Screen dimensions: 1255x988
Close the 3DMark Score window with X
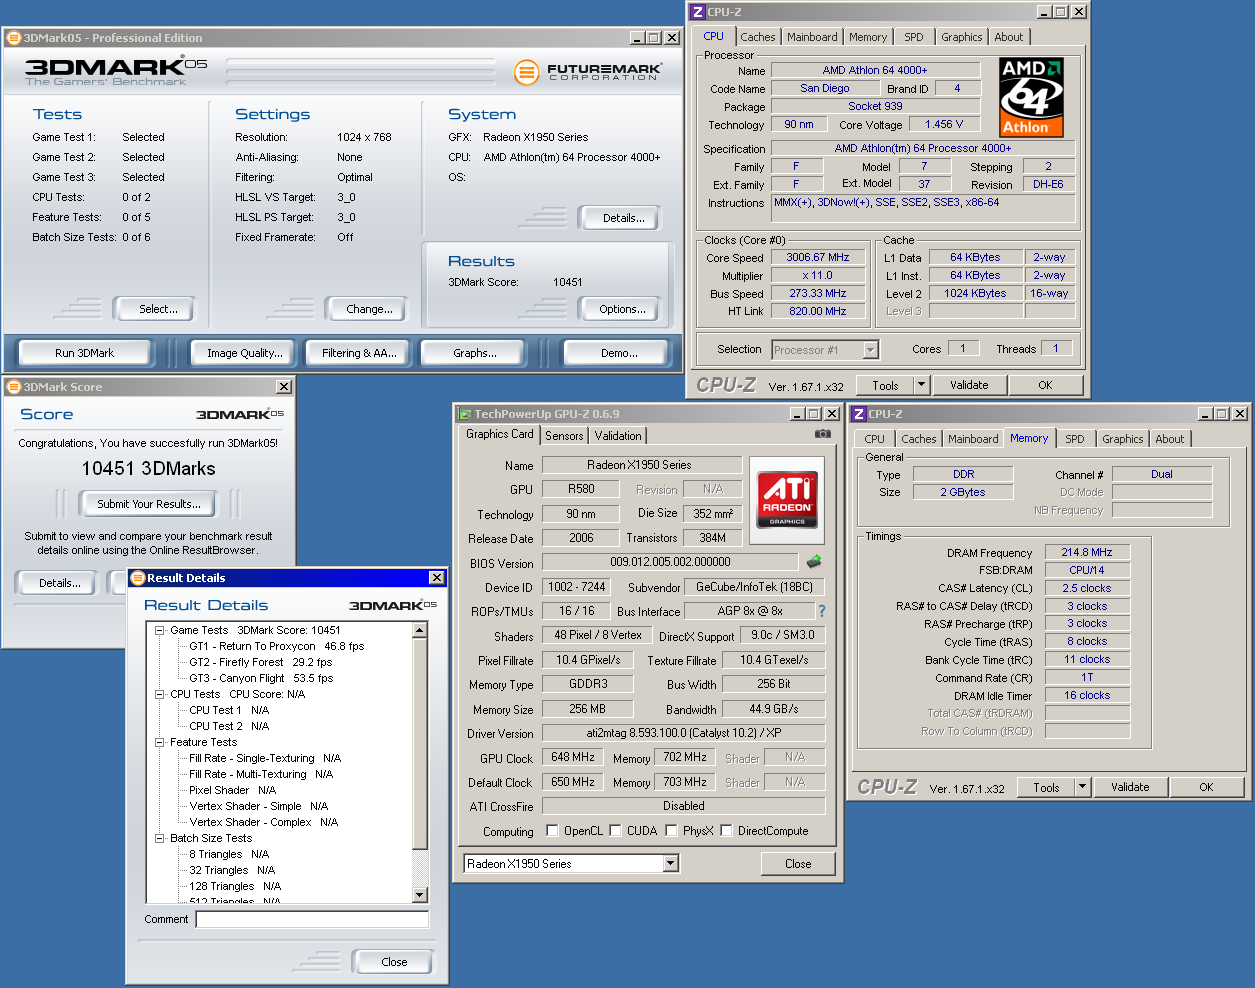[x=284, y=387]
